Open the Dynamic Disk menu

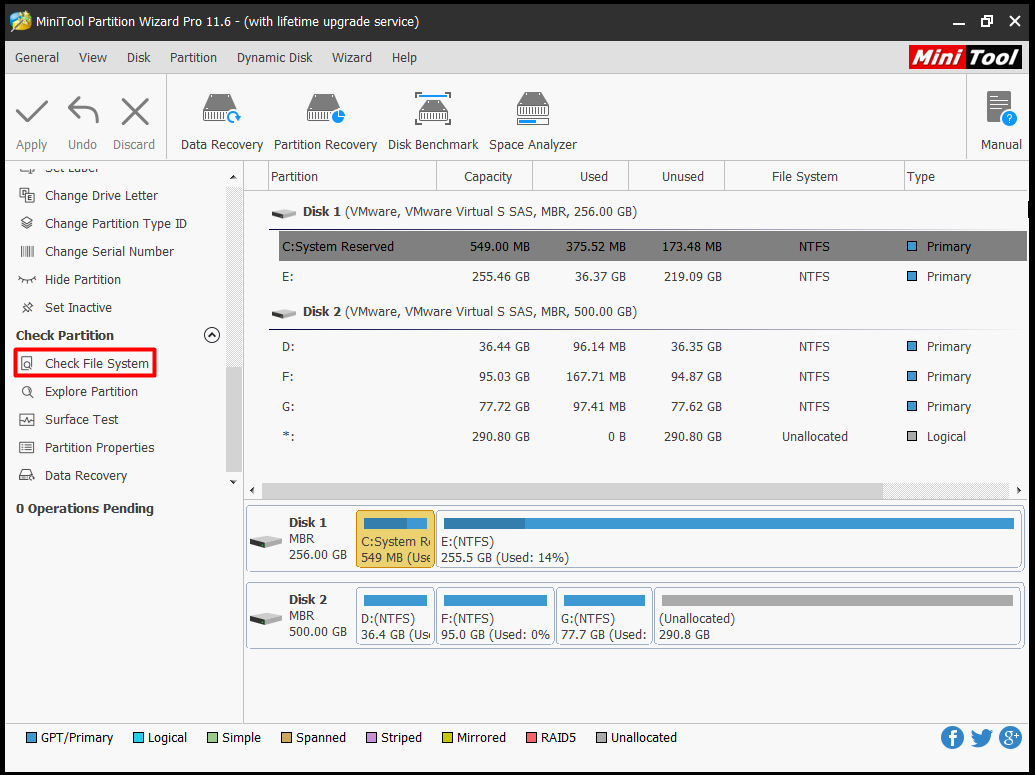pos(275,57)
